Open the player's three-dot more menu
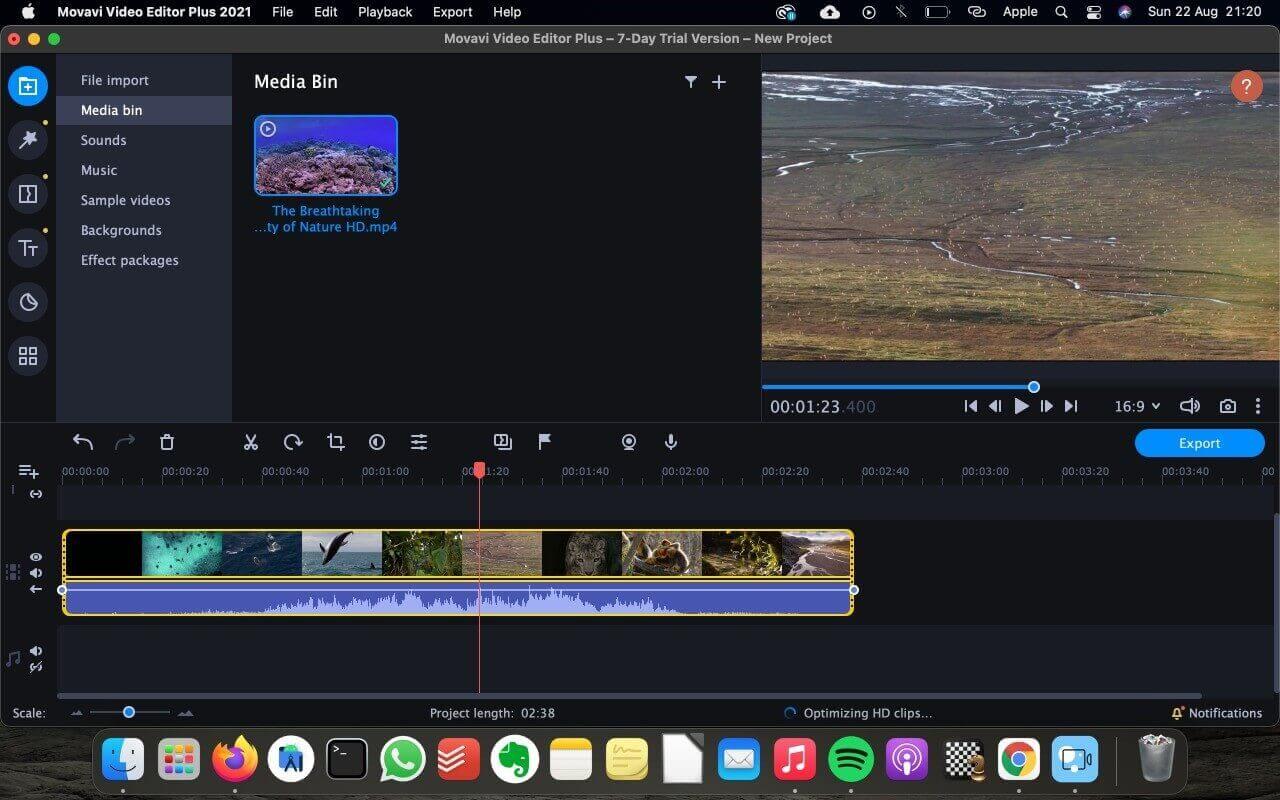Screen dimensions: 1280x800 [x=1258, y=406]
